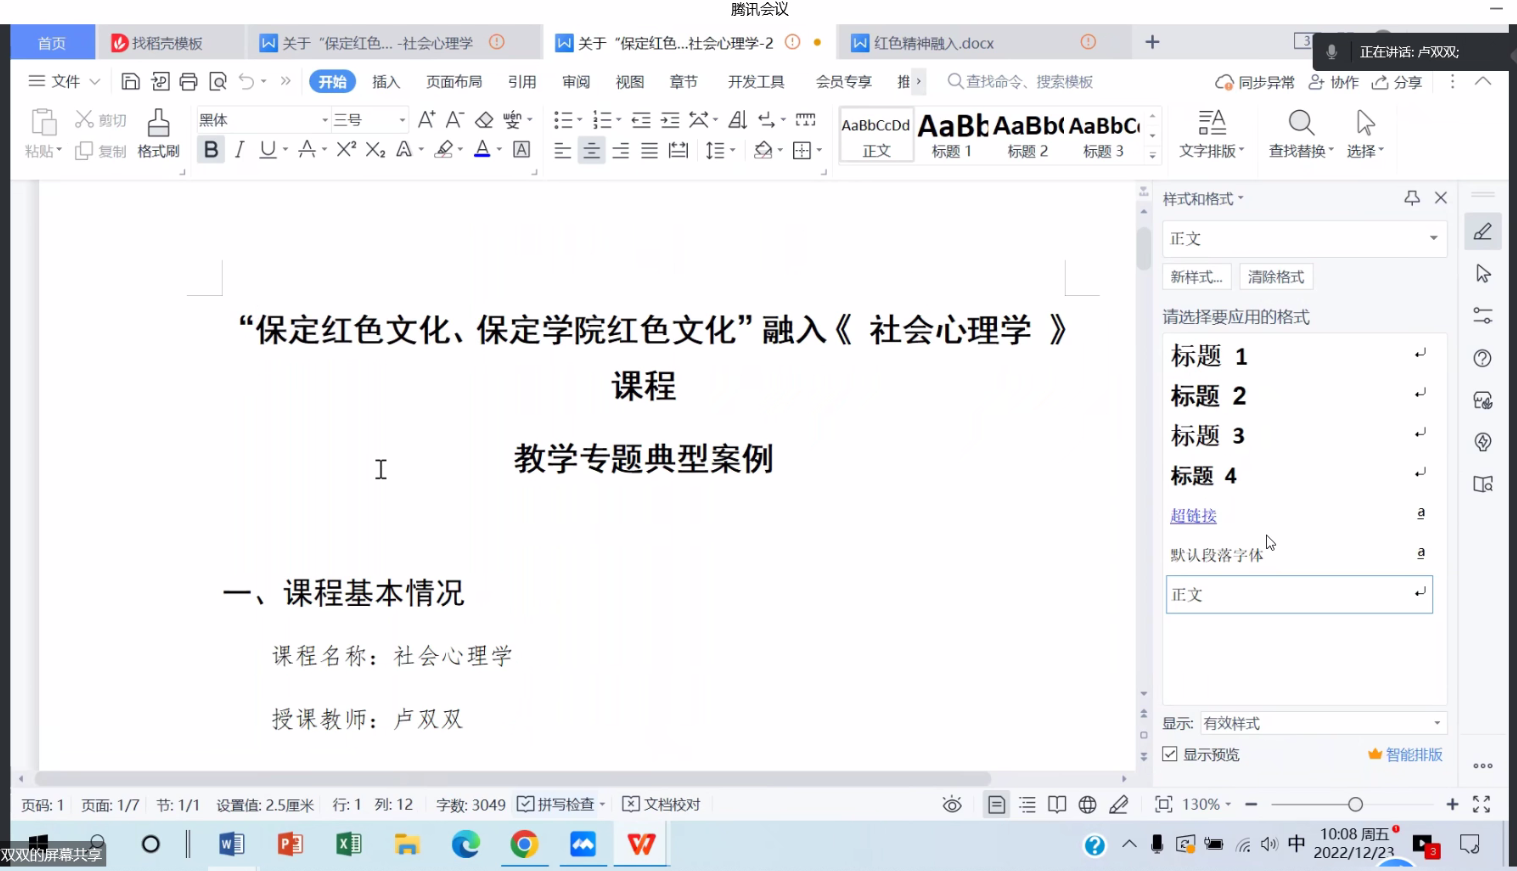This screenshot has height=871, width=1517.
Task: Open Chrome from the Windows taskbar
Action: click(x=524, y=844)
